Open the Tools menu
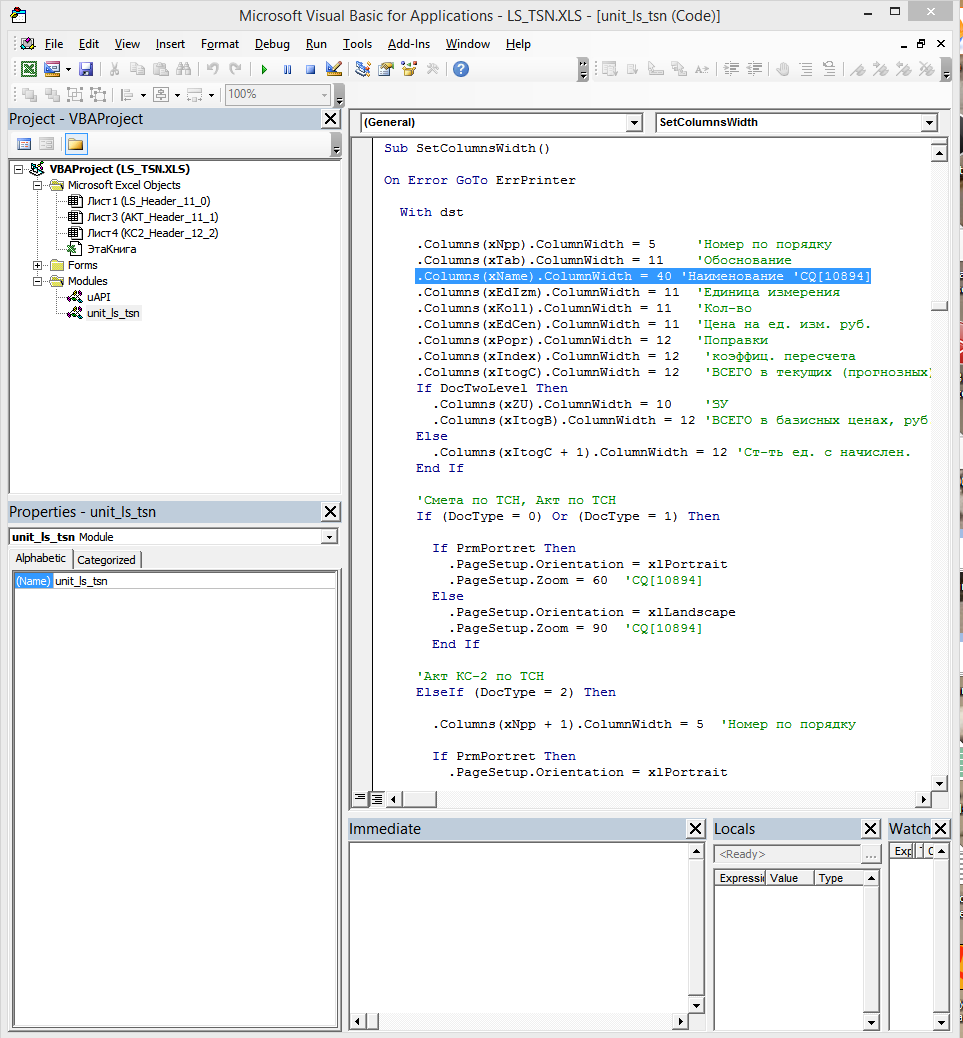Screen dimensions: 963x1038 (357, 44)
